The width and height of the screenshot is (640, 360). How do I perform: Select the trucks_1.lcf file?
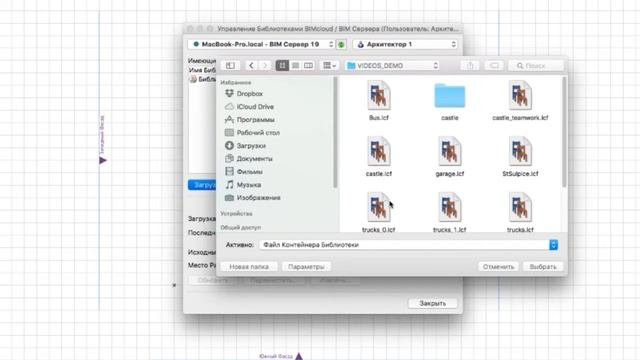(x=449, y=213)
